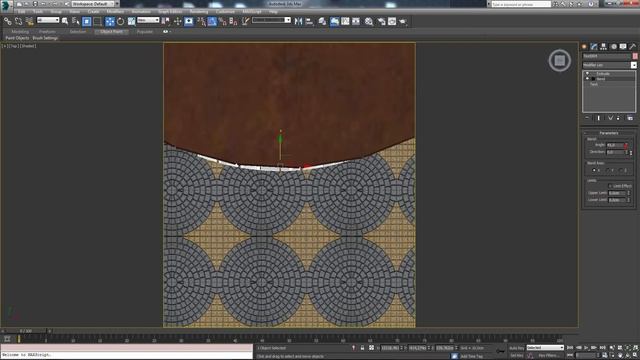Click the Select and Link tool
Screen dimensions: 640x360
coord(8,21)
